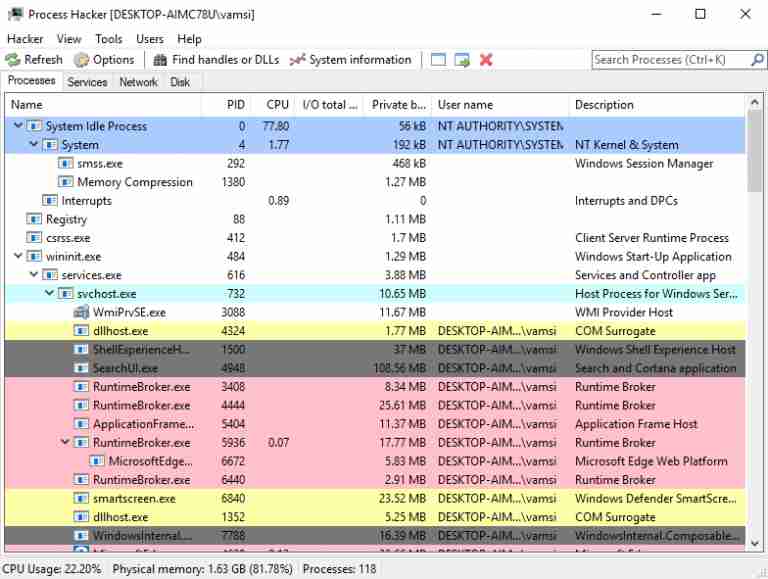Open the Tools menu

point(109,39)
